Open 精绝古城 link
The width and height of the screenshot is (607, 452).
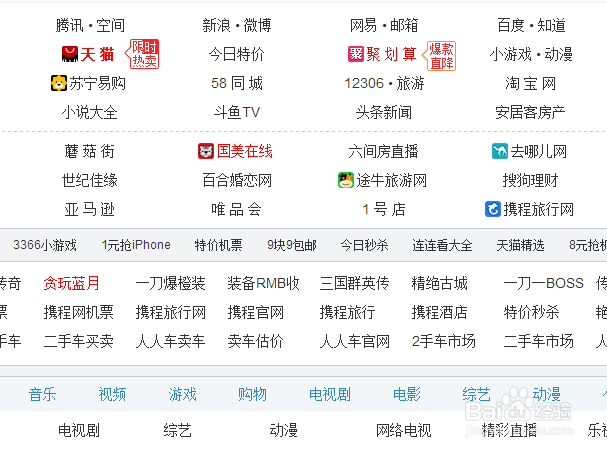(x=439, y=283)
